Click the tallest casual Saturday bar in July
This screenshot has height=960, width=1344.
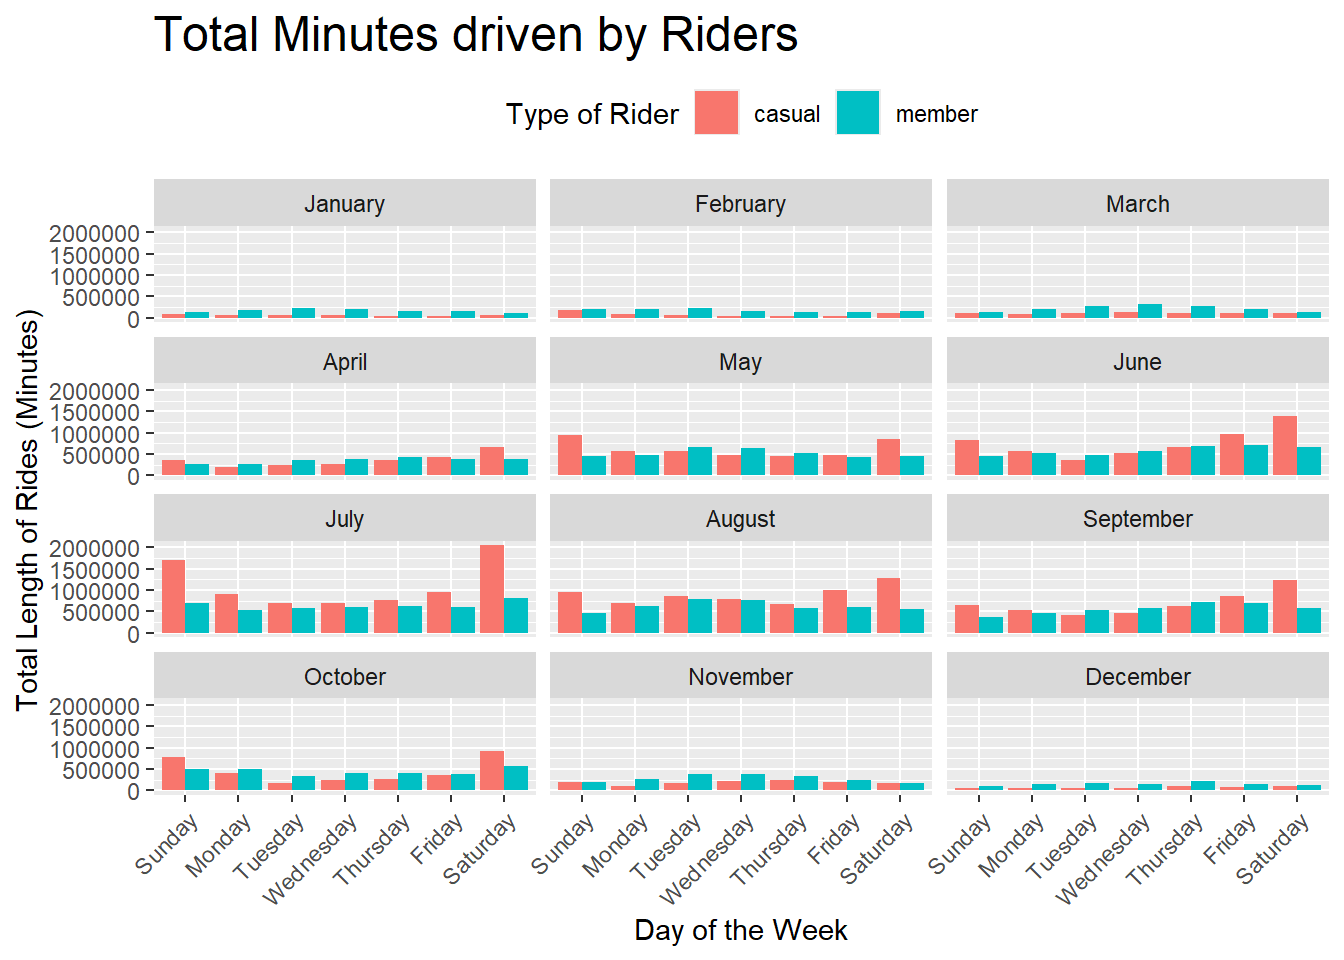pyautogui.click(x=492, y=588)
